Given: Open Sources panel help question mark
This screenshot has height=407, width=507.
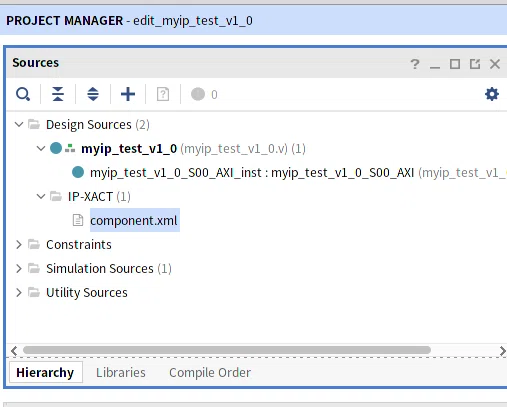Looking at the screenshot, I should [x=415, y=64].
